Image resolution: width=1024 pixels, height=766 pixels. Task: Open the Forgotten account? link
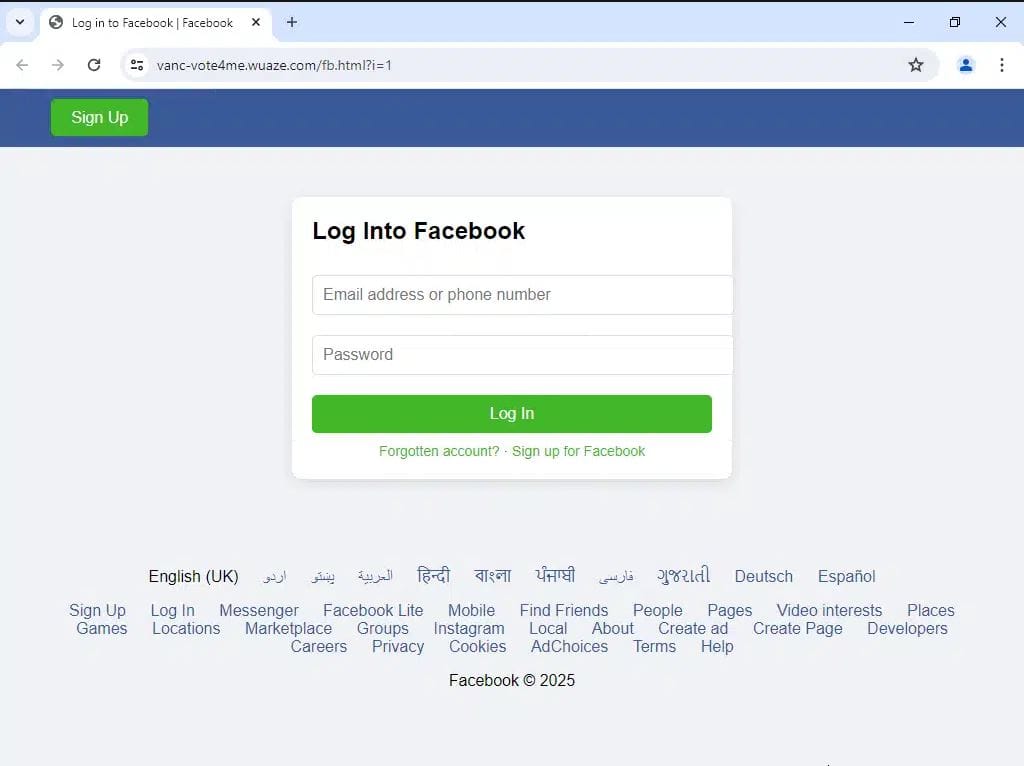[439, 451]
